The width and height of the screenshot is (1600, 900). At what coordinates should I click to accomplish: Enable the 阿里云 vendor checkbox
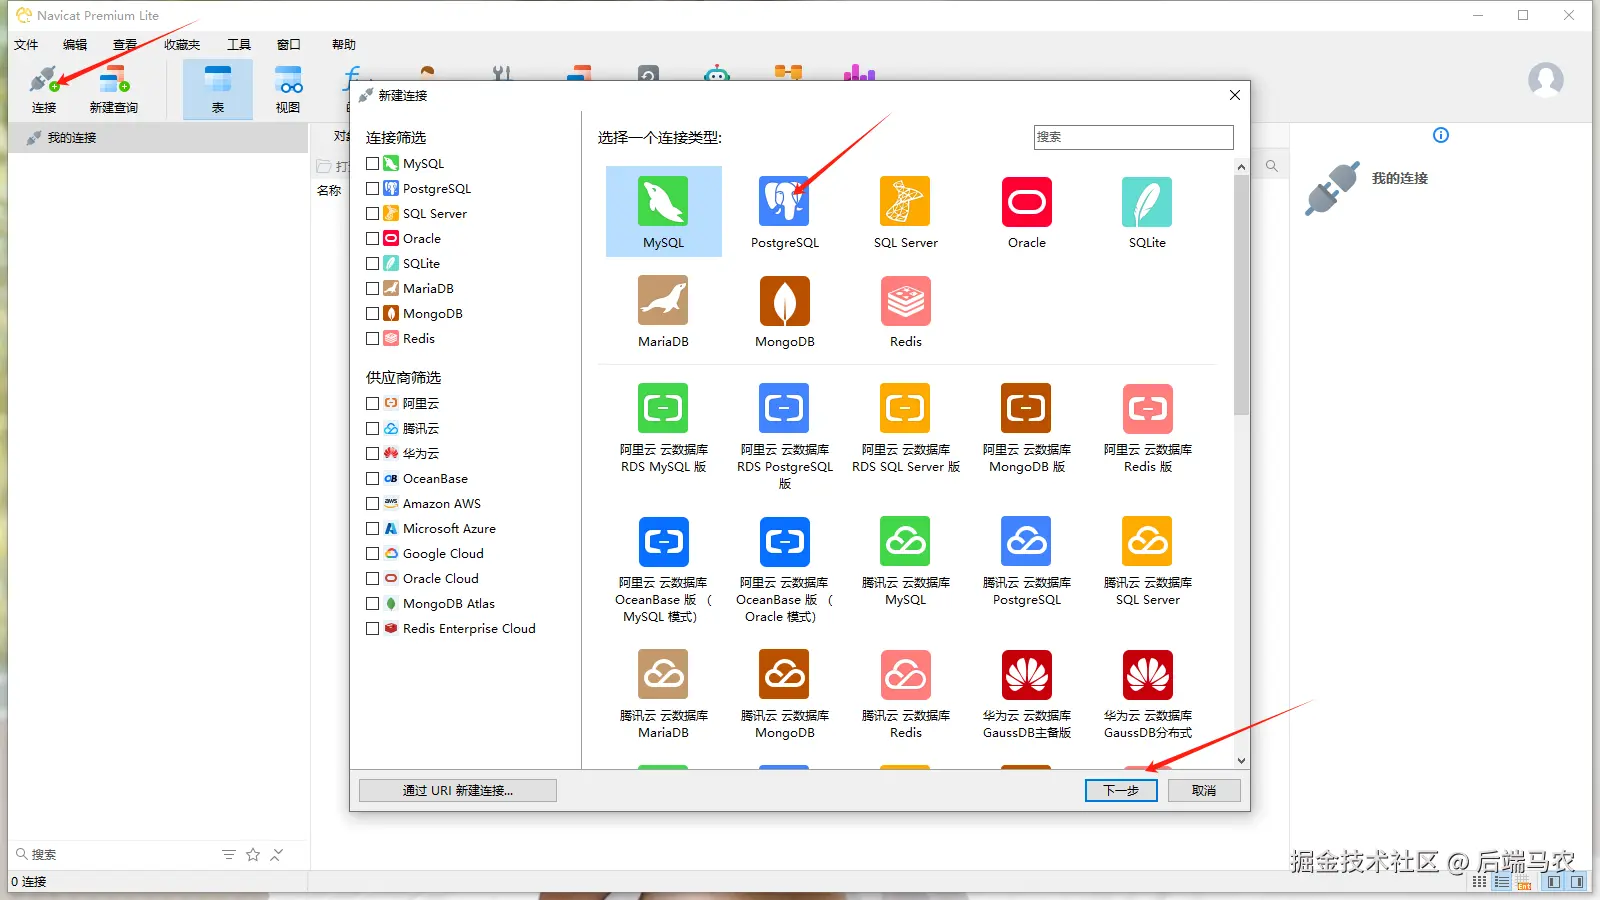tap(373, 403)
